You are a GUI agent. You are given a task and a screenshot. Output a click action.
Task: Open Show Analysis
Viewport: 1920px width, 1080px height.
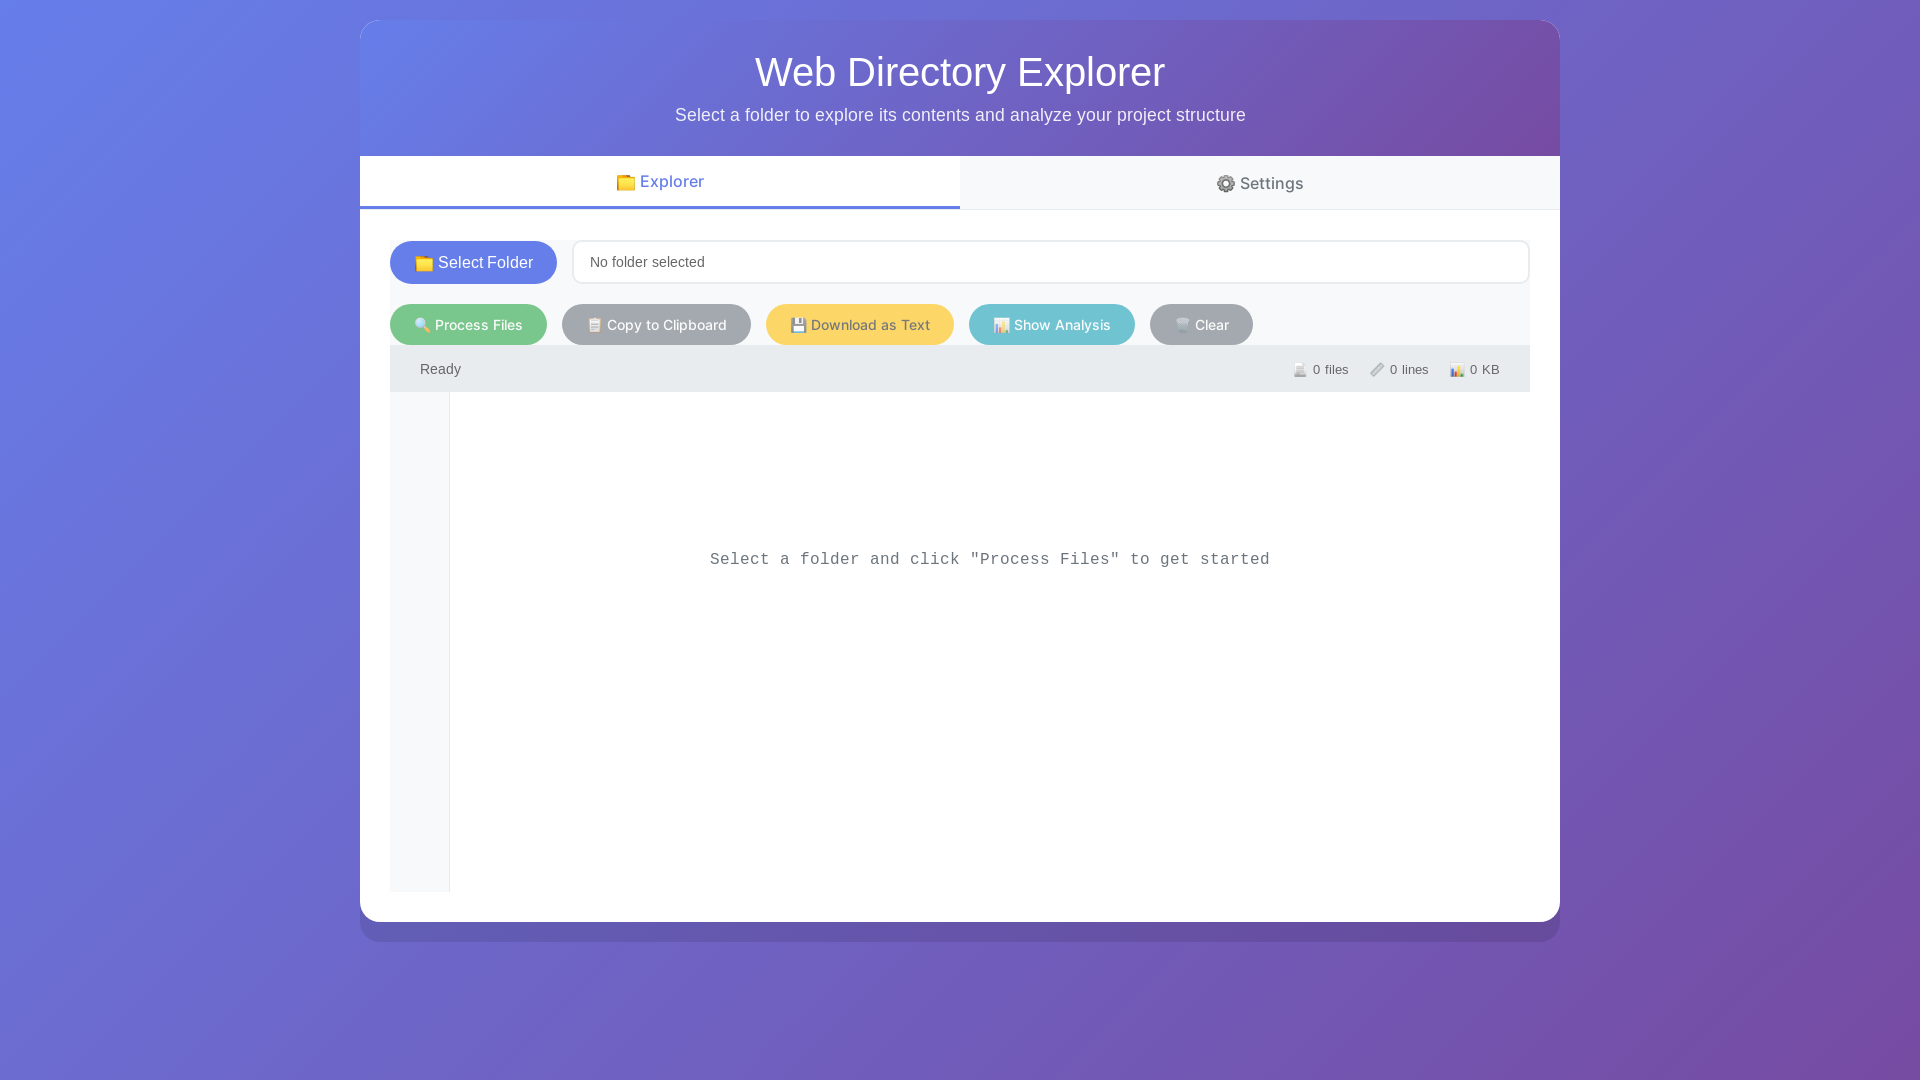[x=1052, y=325]
